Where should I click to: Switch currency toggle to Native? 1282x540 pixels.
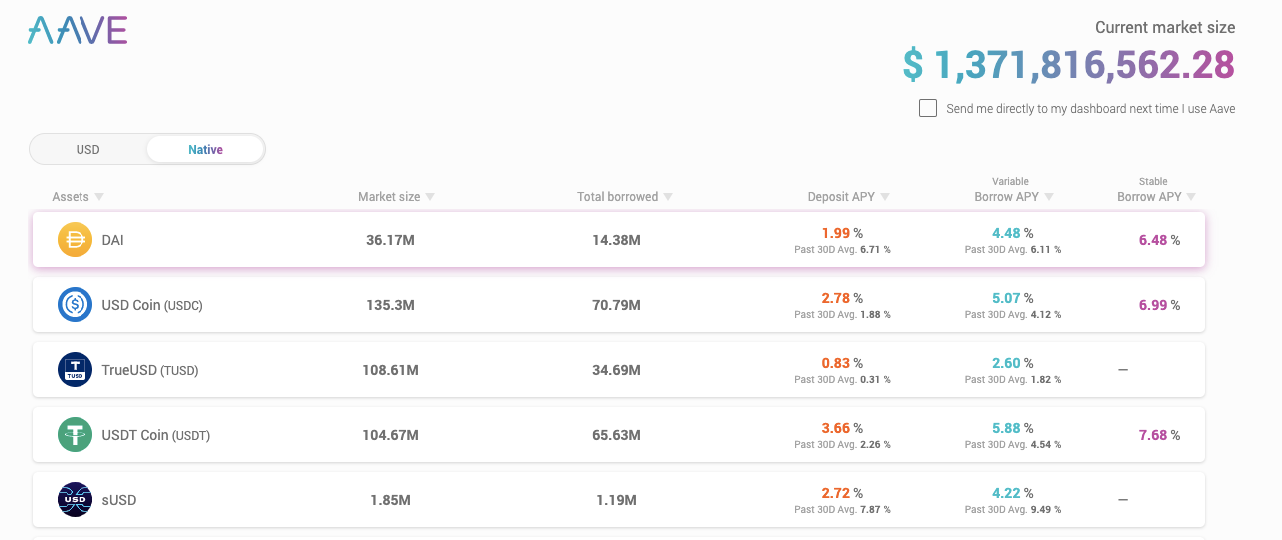(x=205, y=149)
